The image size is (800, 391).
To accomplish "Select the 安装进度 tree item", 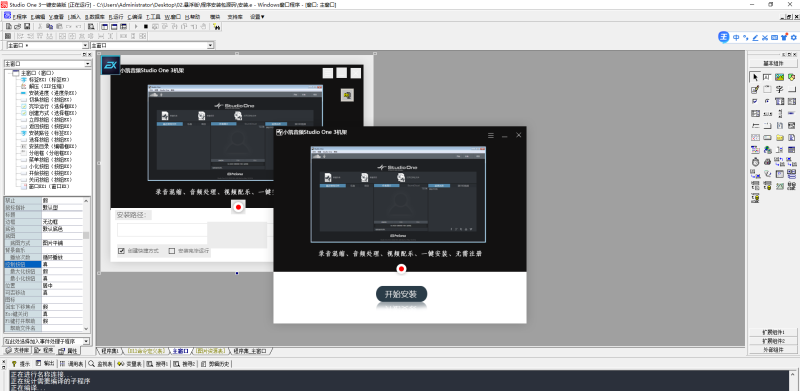I will pos(48,93).
